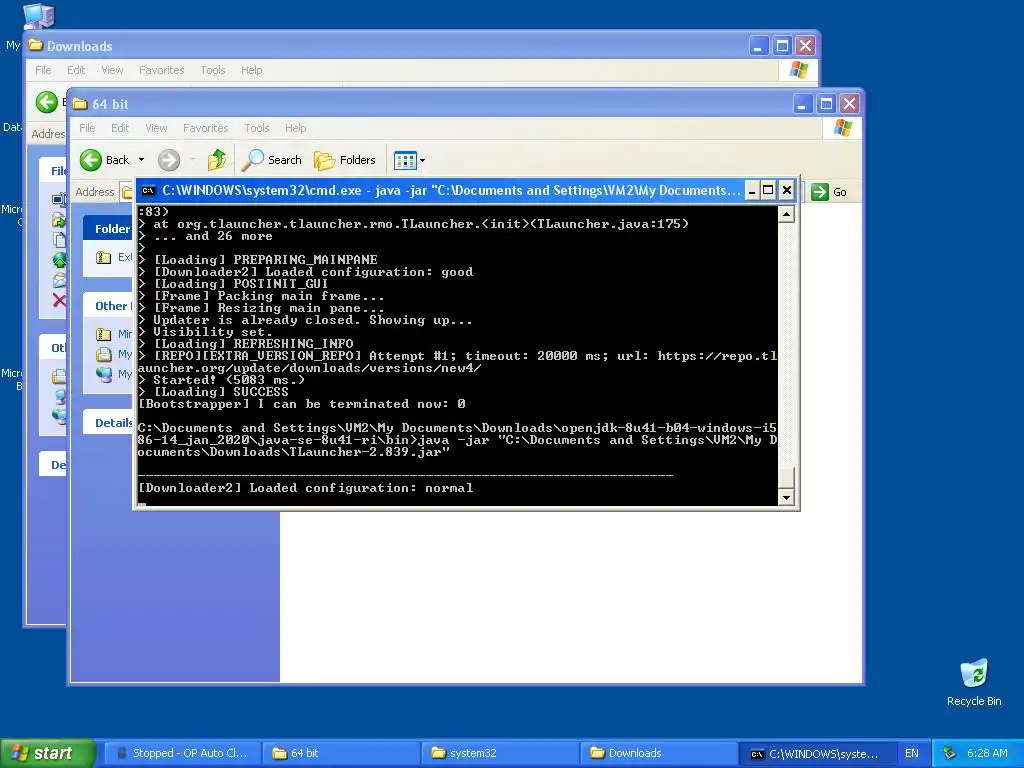Screen dimensions: 1024x768
Task: Expand the Back history dropdown arrow
Action: point(141,160)
